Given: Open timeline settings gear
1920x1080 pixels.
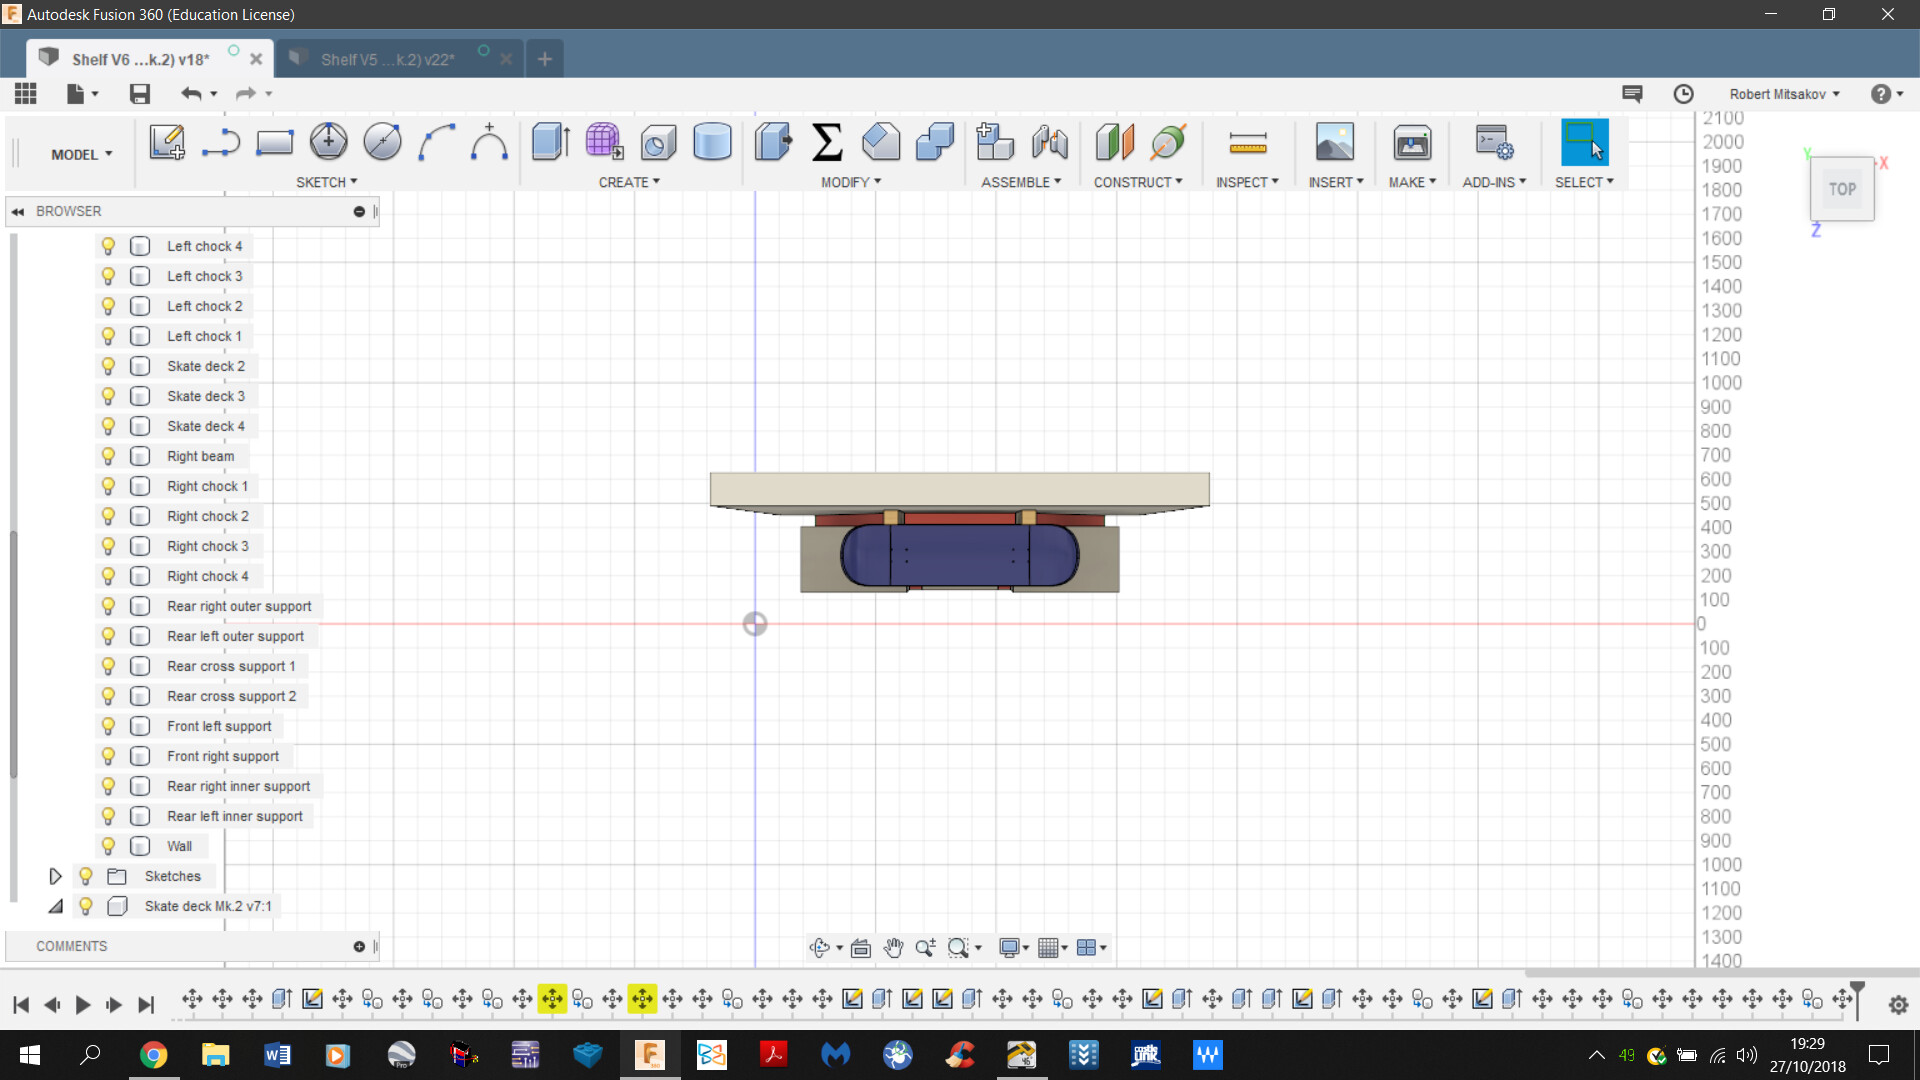Looking at the screenshot, I should click(1898, 1005).
